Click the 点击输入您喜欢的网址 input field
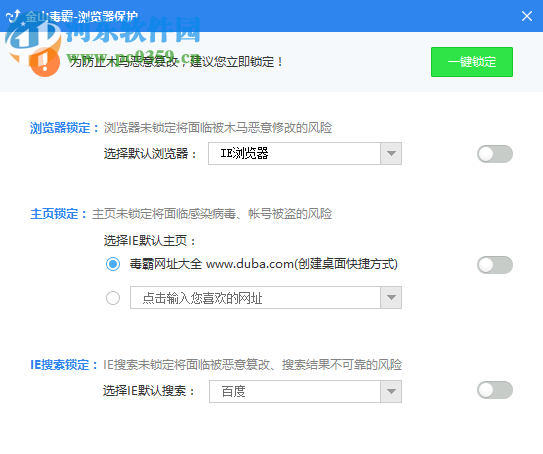 click(x=255, y=297)
